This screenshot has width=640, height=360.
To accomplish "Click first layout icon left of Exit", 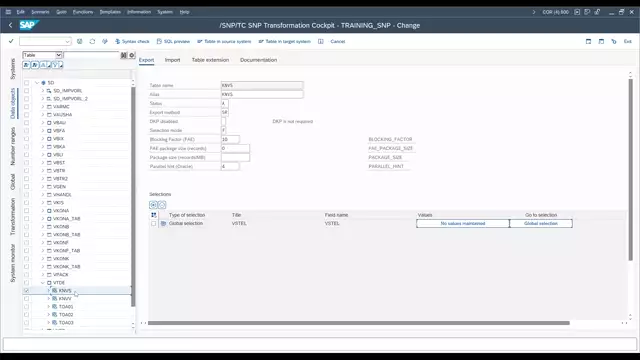I will 588,41.
